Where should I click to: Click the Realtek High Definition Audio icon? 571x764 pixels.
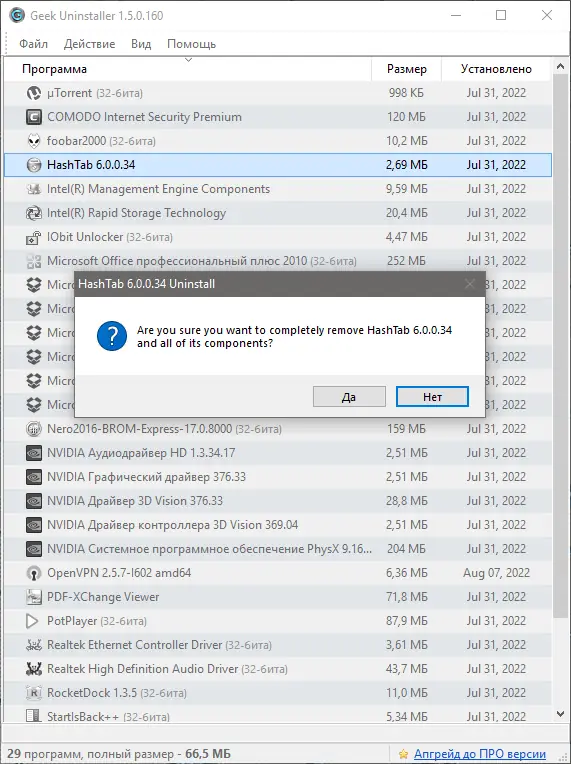click(34, 669)
